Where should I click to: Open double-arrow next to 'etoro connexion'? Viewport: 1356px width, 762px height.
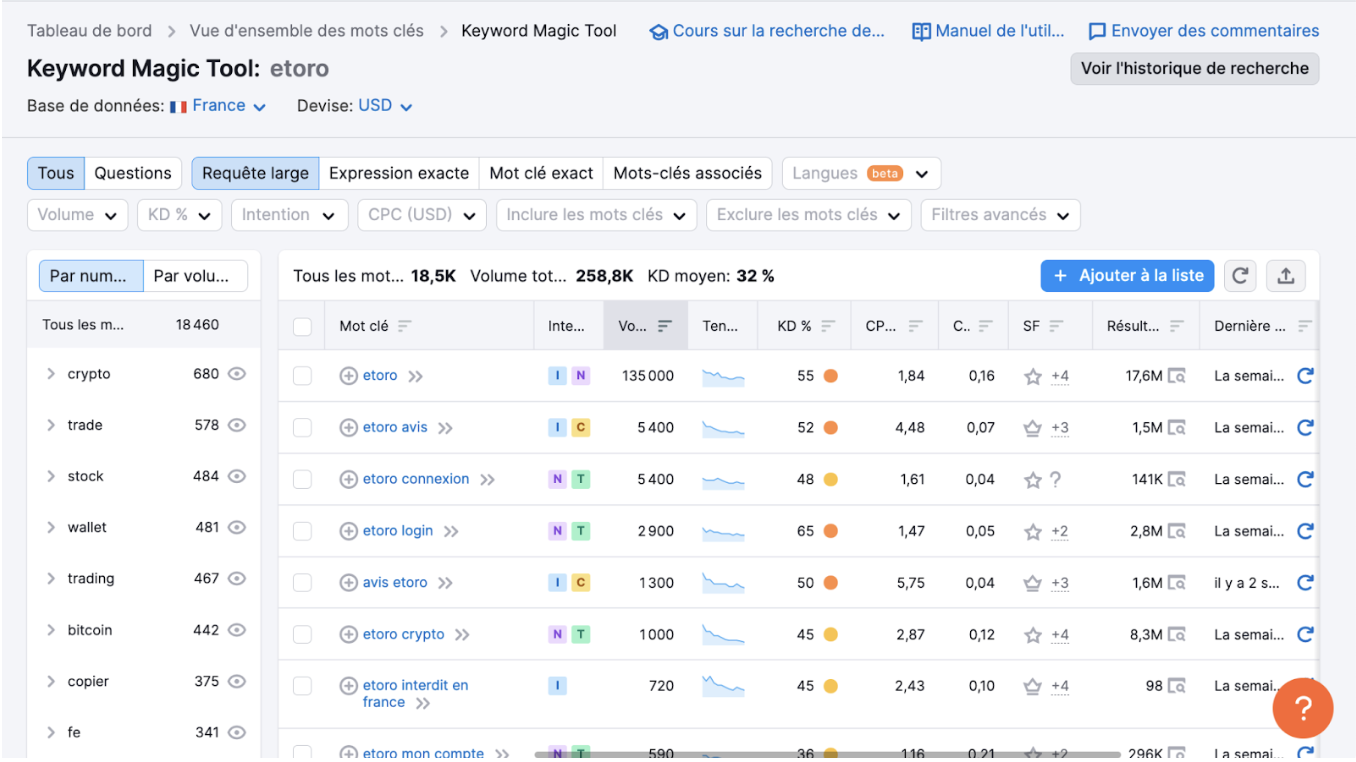click(x=487, y=480)
